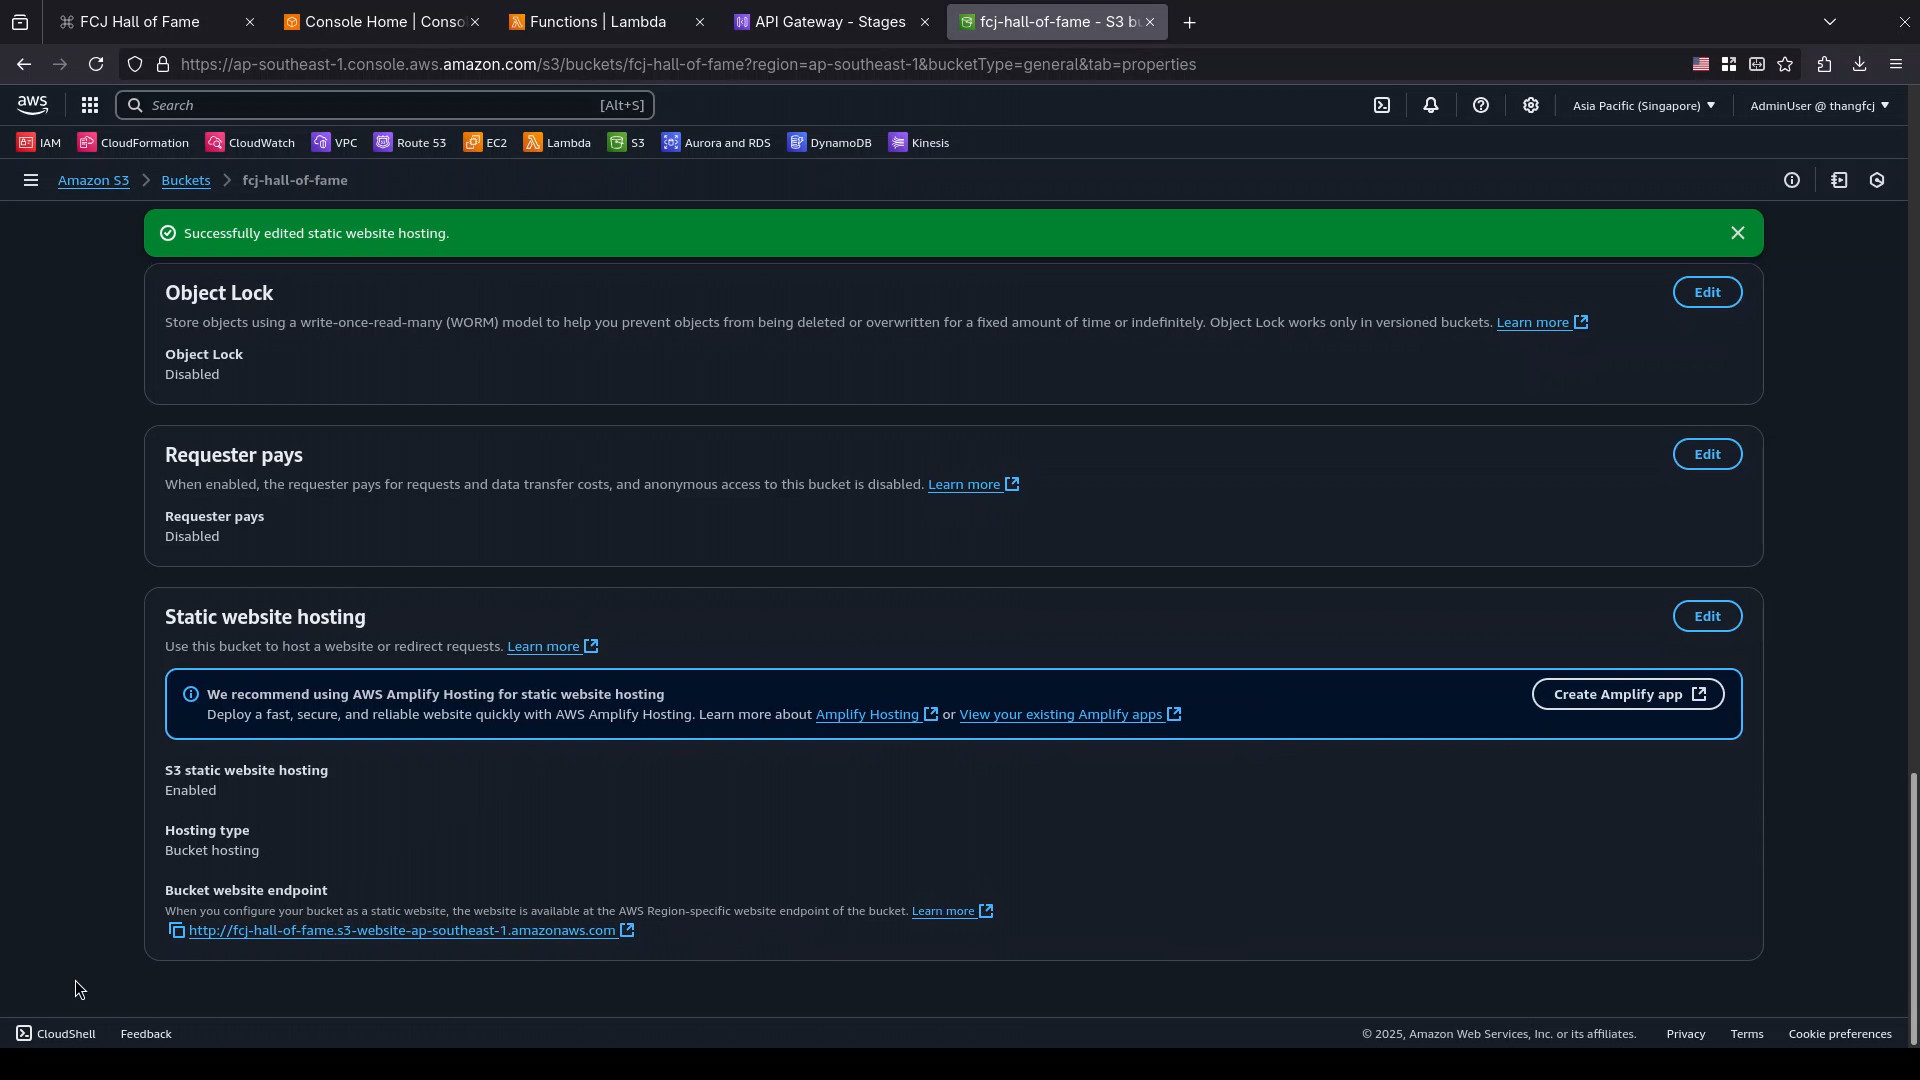Open the bucket website endpoint link
Screen dimensions: 1920x1080
[411, 931]
